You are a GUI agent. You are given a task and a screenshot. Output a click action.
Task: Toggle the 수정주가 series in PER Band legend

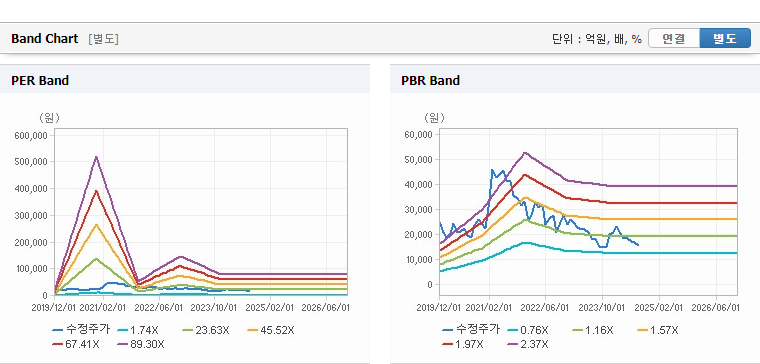click(81, 330)
